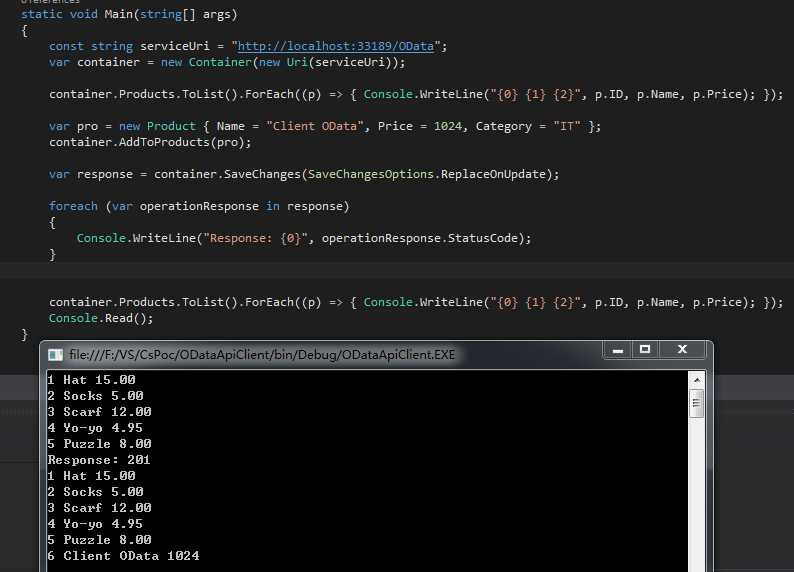The height and width of the screenshot is (572, 794).
Task: Click "4 Yo-yo 4.95" first console occurrence
Action: 95,428
